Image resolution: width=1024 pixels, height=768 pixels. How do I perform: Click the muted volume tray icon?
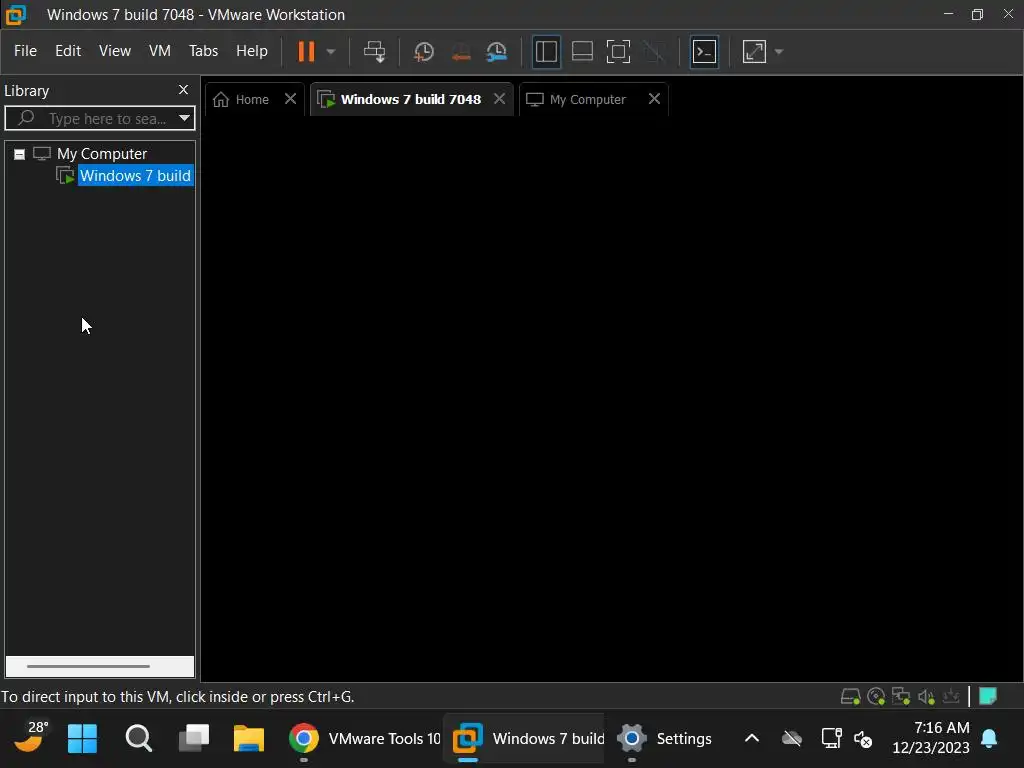(x=863, y=739)
